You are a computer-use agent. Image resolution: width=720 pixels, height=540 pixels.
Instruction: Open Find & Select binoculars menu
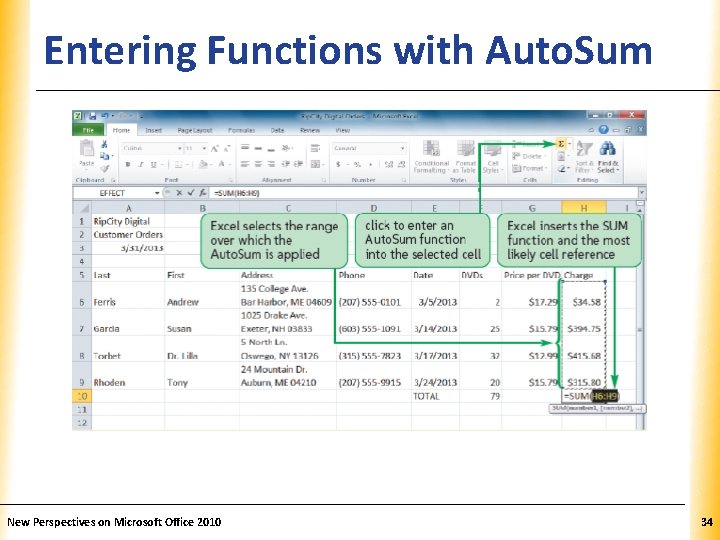tap(608, 157)
